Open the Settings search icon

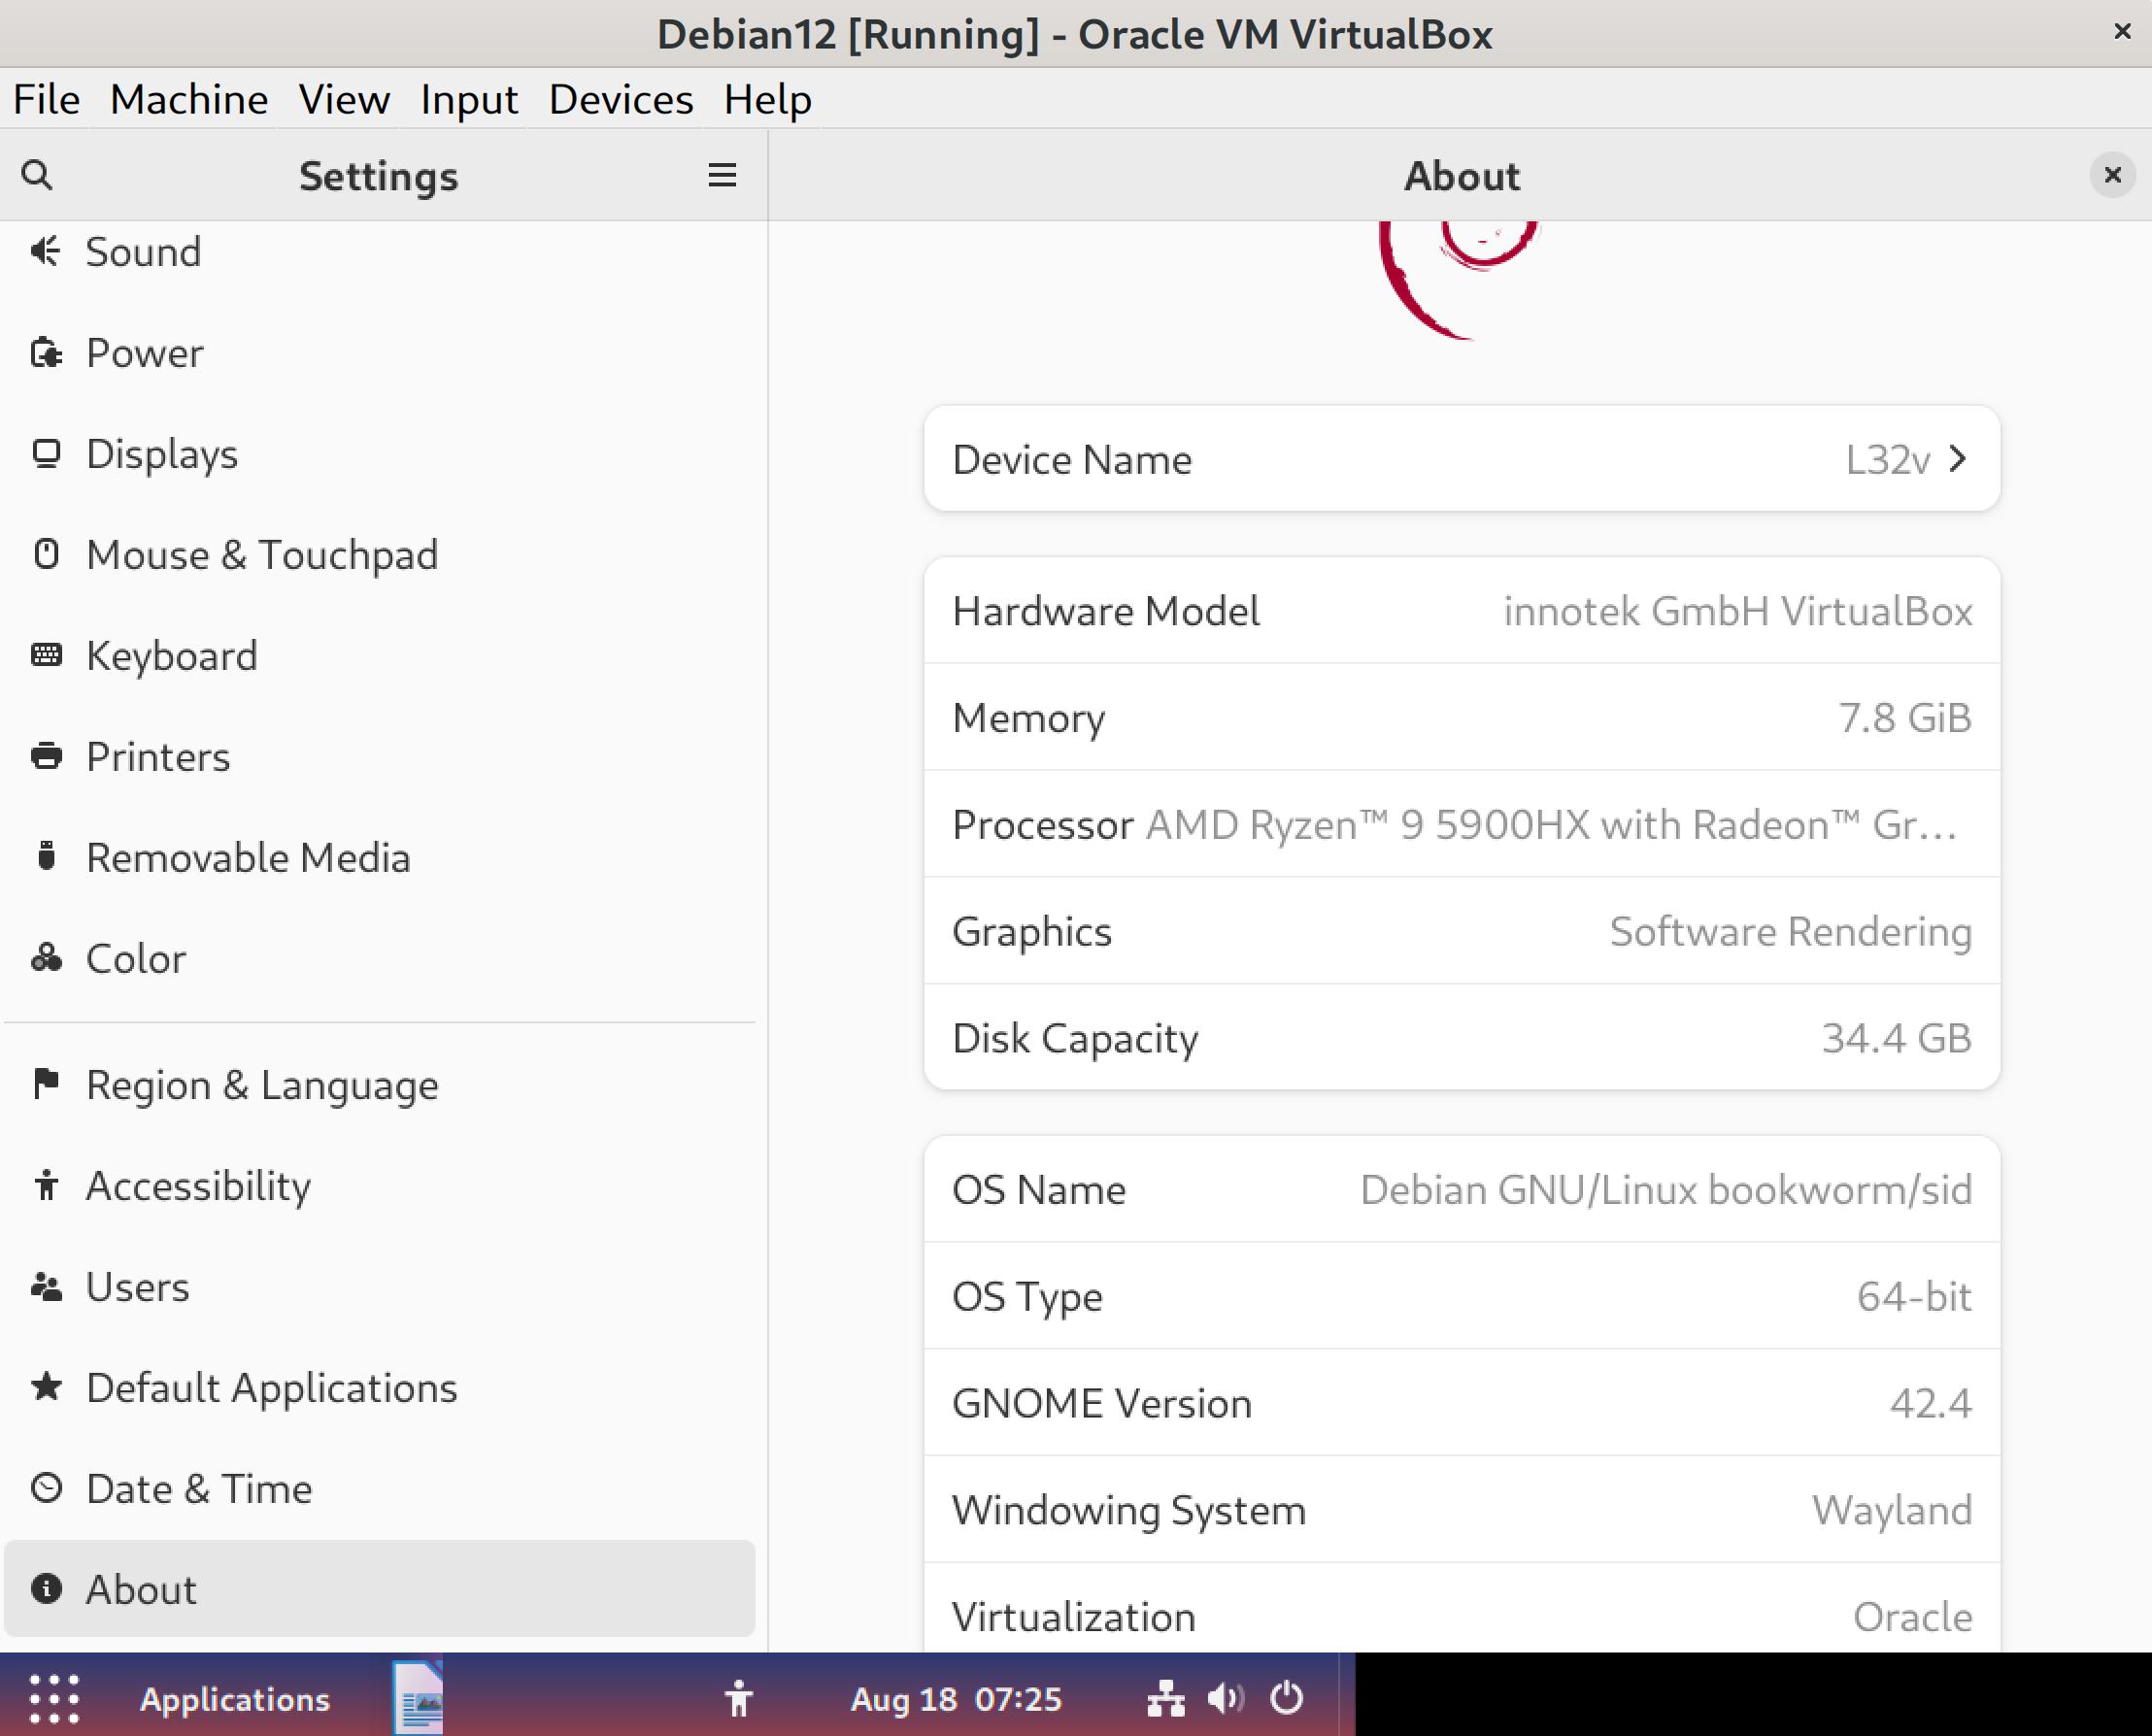[37, 175]
